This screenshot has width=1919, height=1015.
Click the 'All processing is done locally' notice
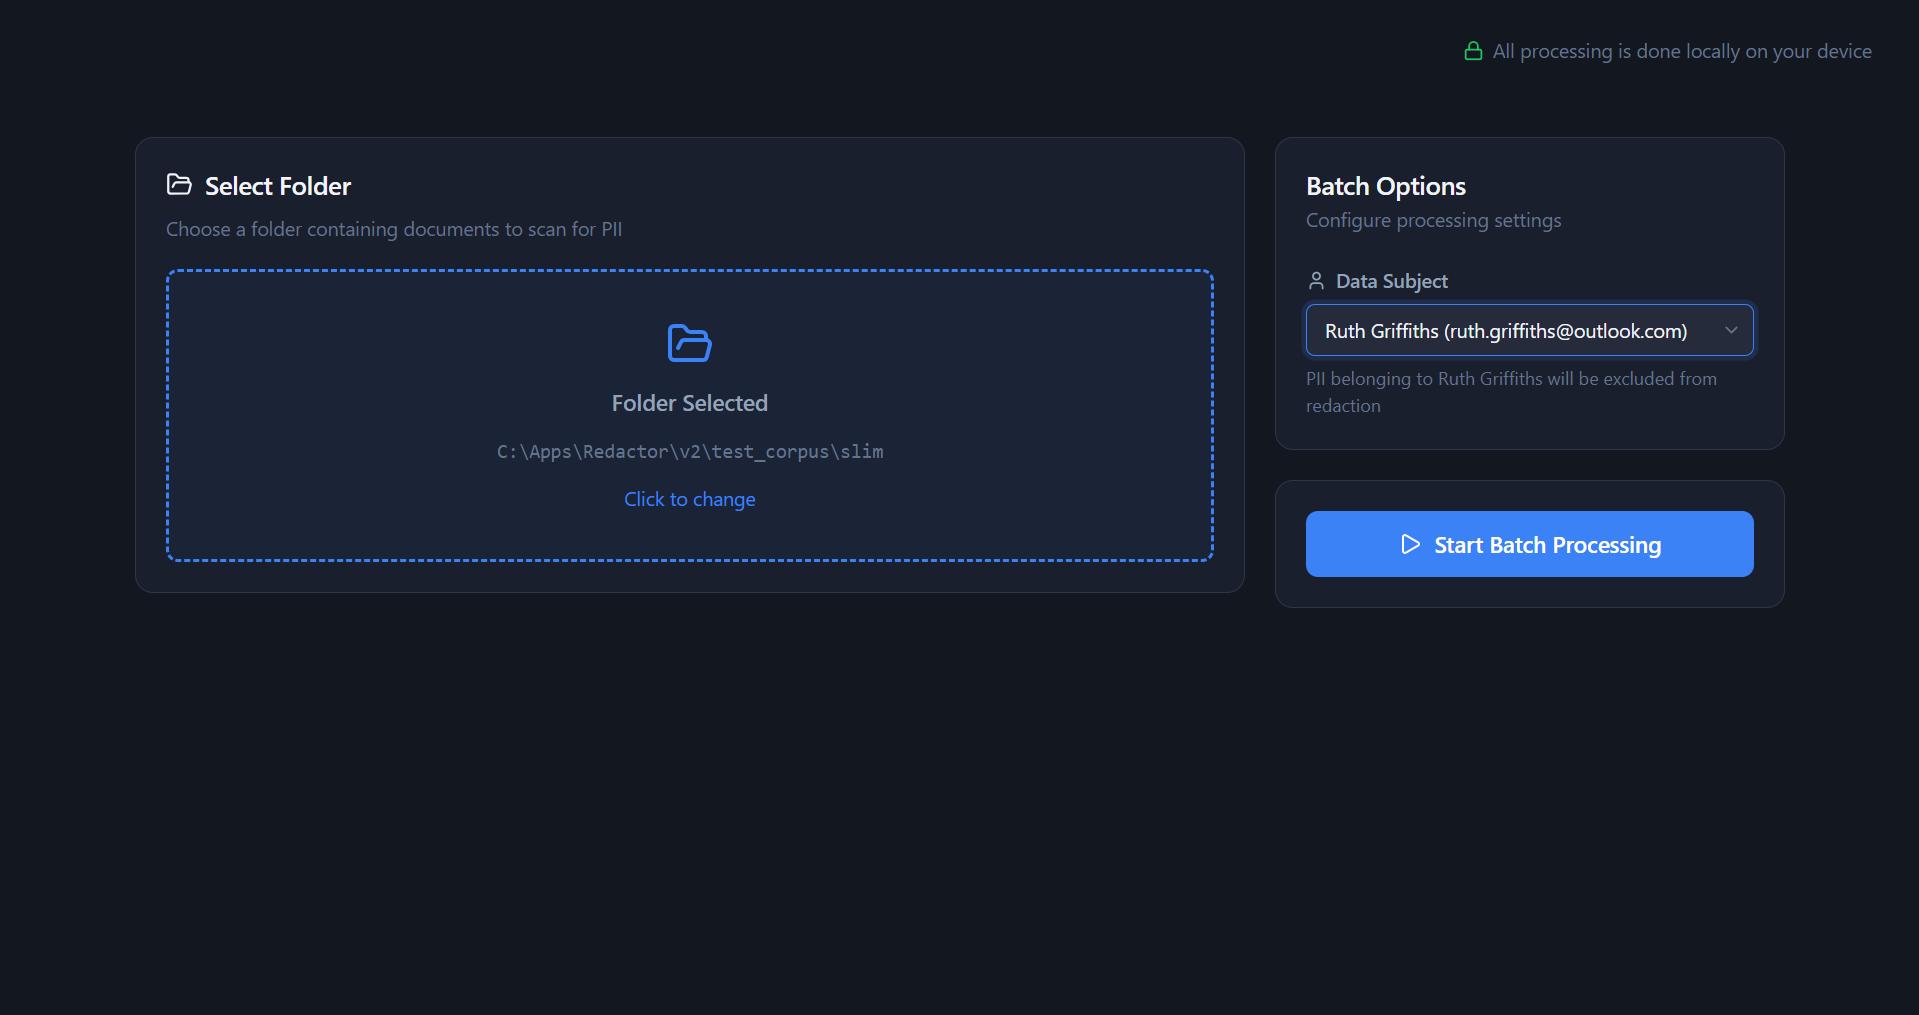point(1681,51)
